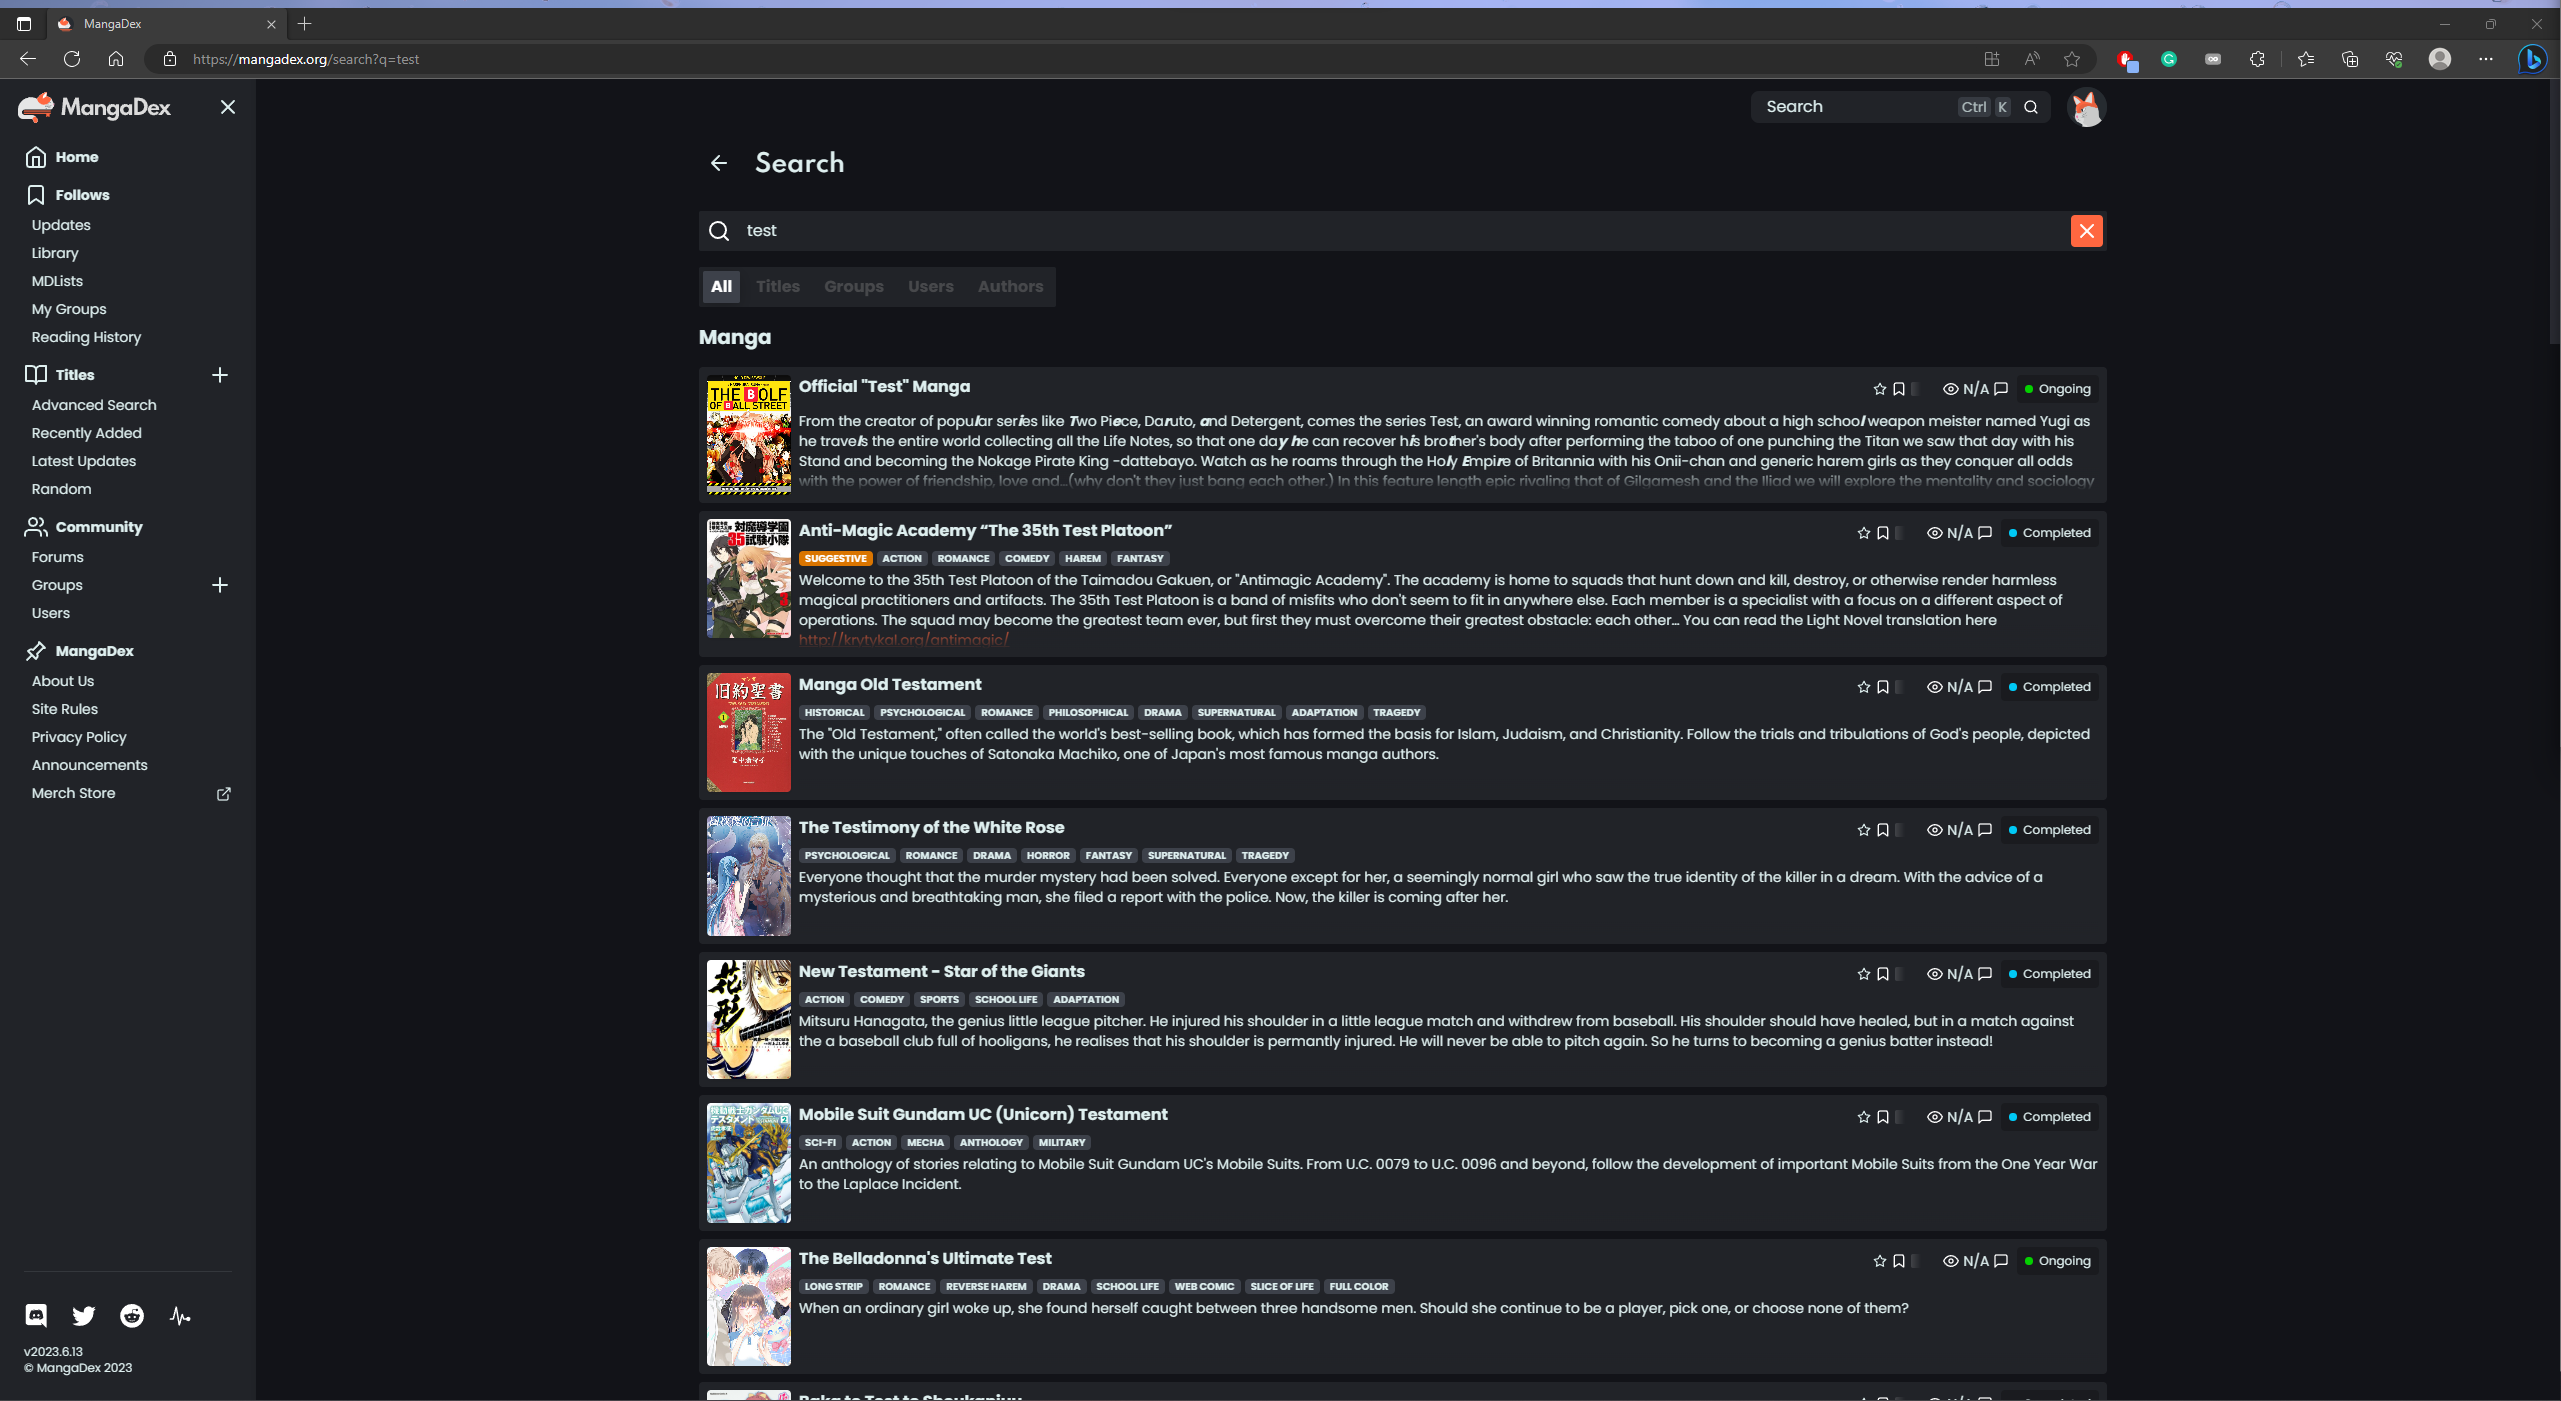
Task: Open Merch Store link
Action: point(73,793)
